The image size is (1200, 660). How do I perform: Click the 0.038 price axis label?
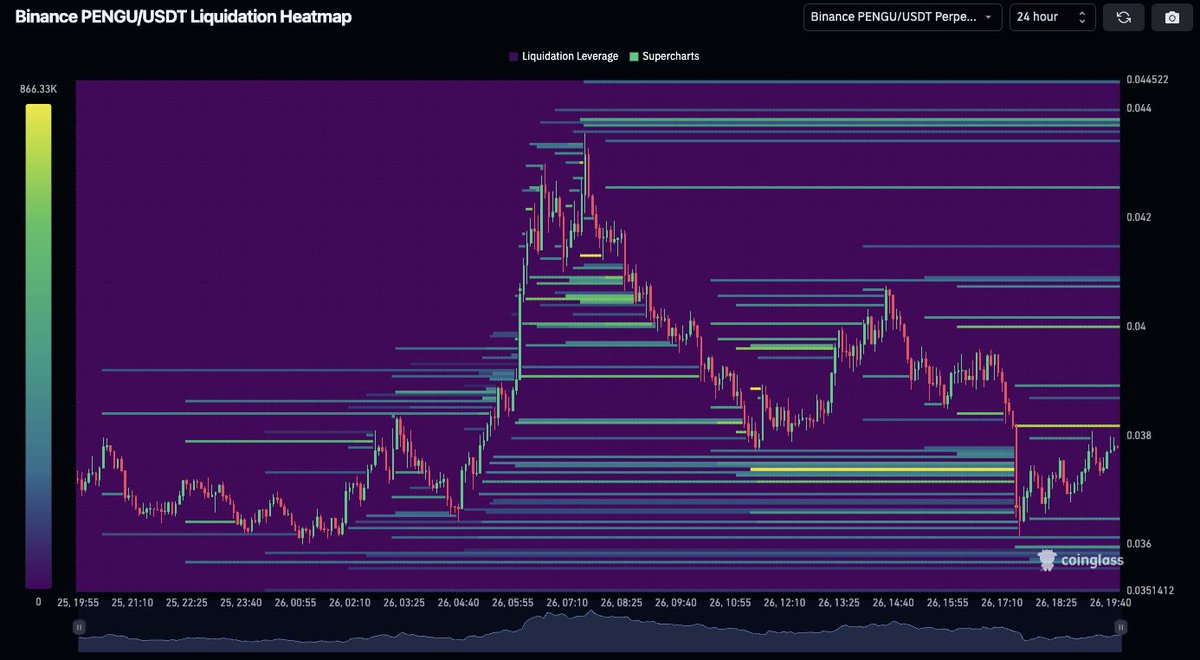tap(1139, 435)
